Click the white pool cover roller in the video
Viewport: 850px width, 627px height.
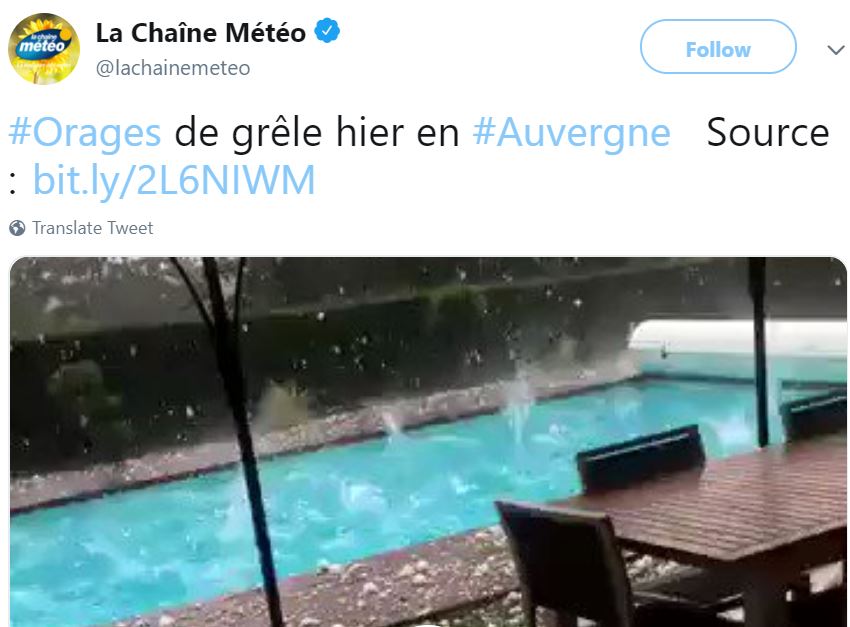(737, 335)
